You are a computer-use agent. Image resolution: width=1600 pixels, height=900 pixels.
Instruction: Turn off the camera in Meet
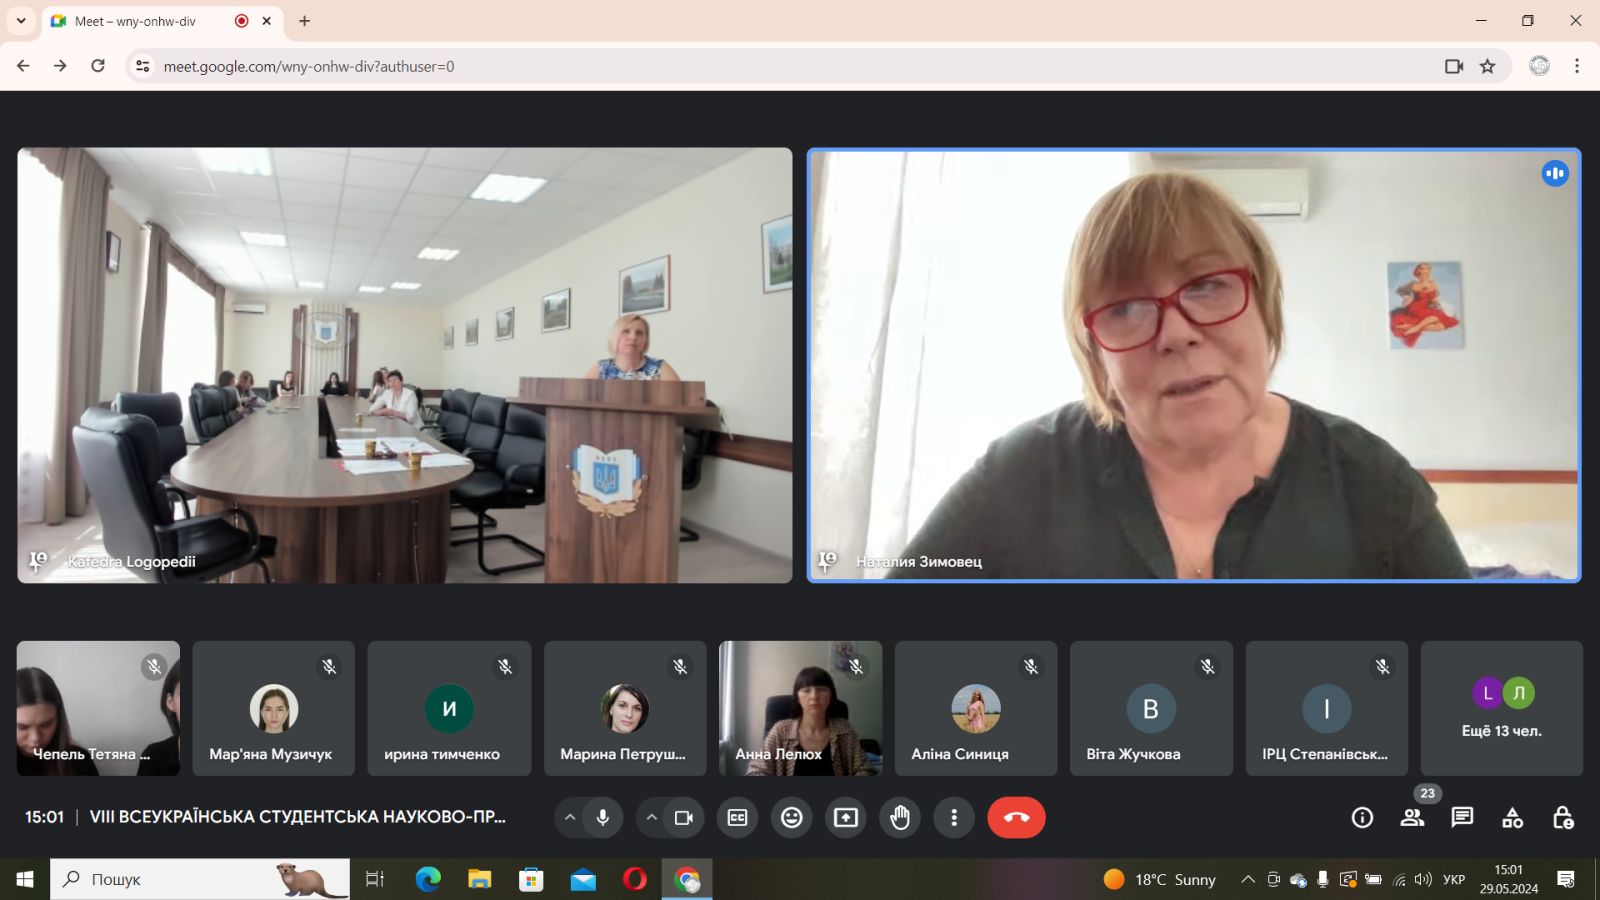(684, 818)
